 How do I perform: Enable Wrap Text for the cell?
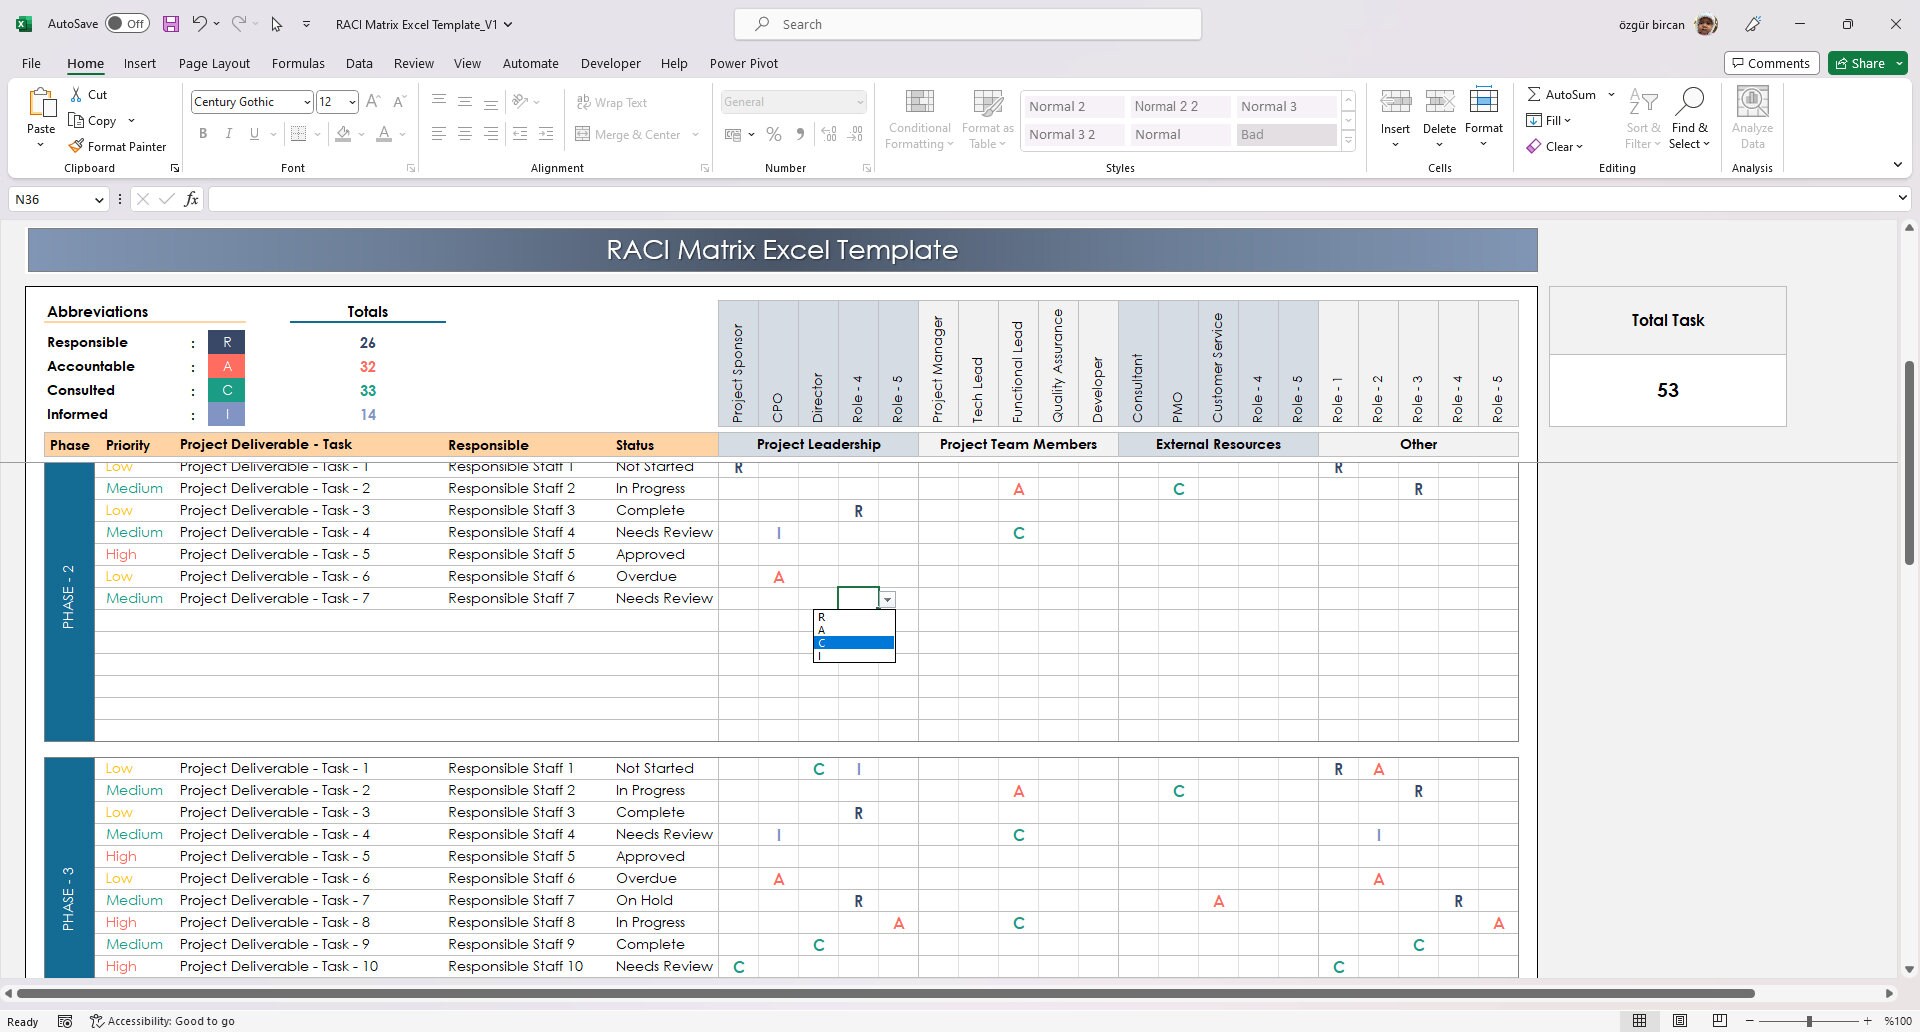point(611,102)
